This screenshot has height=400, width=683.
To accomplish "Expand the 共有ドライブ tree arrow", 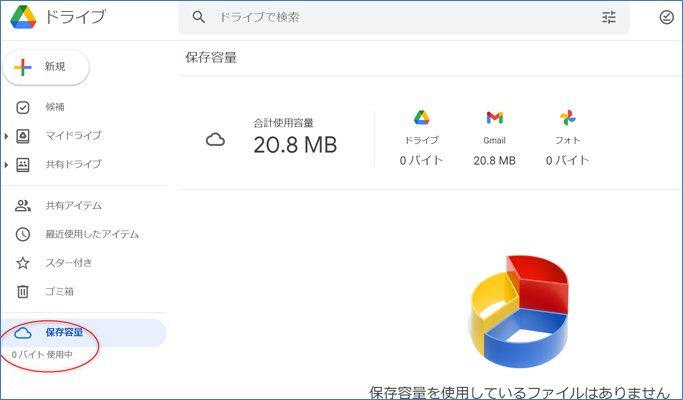I will [6, 165].
